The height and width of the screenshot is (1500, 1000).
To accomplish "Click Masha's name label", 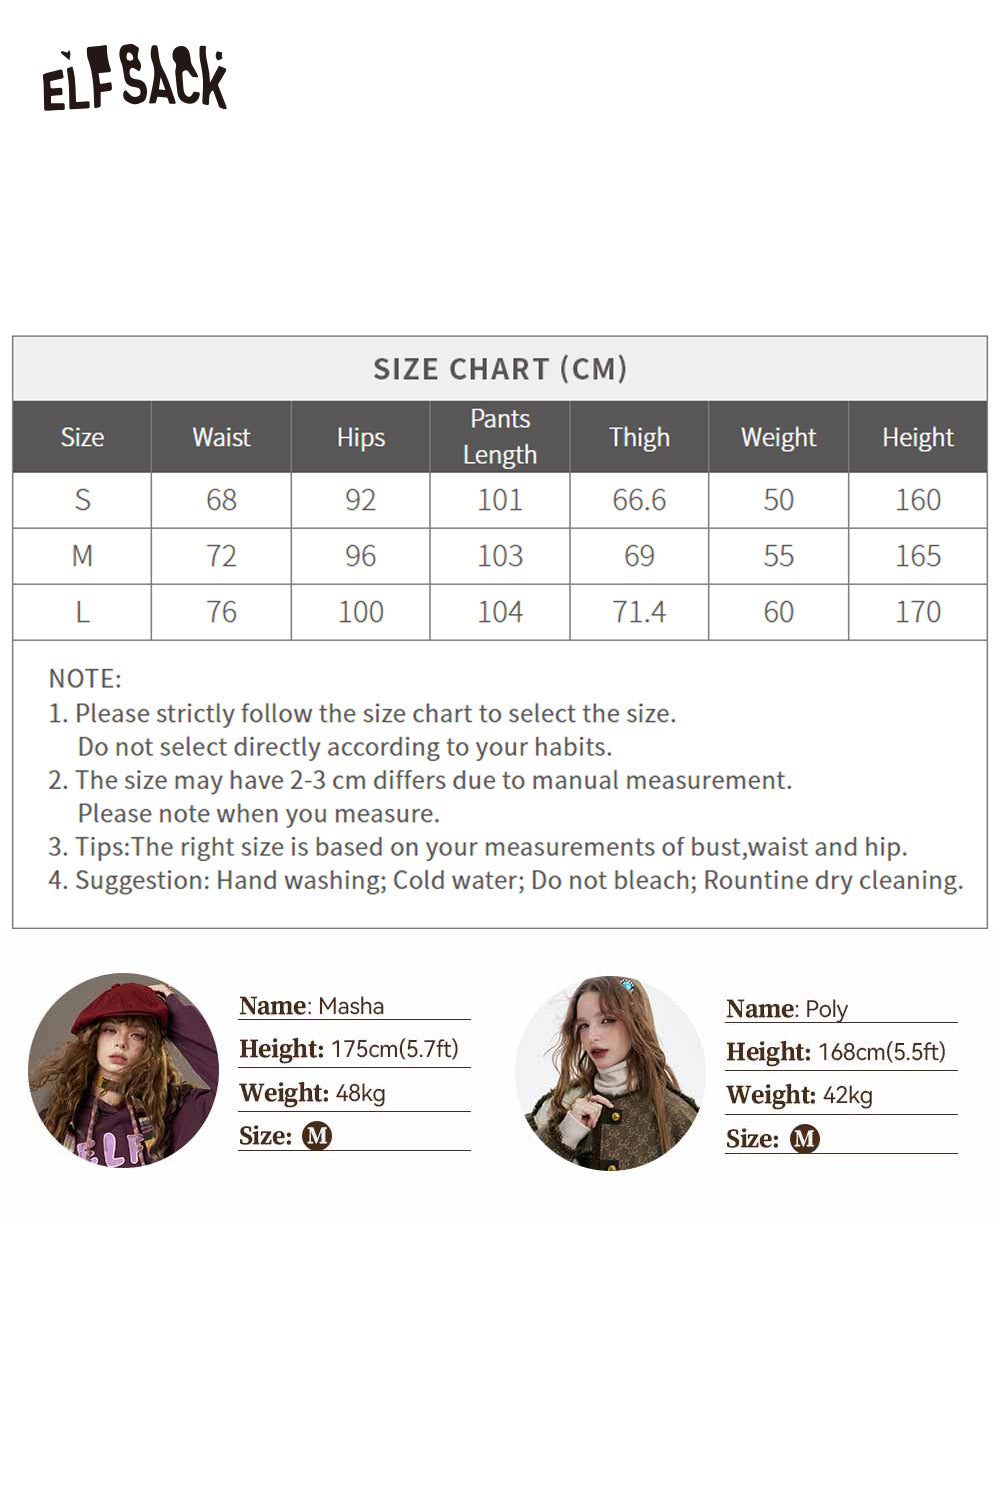I will (x=312, y=1006).
